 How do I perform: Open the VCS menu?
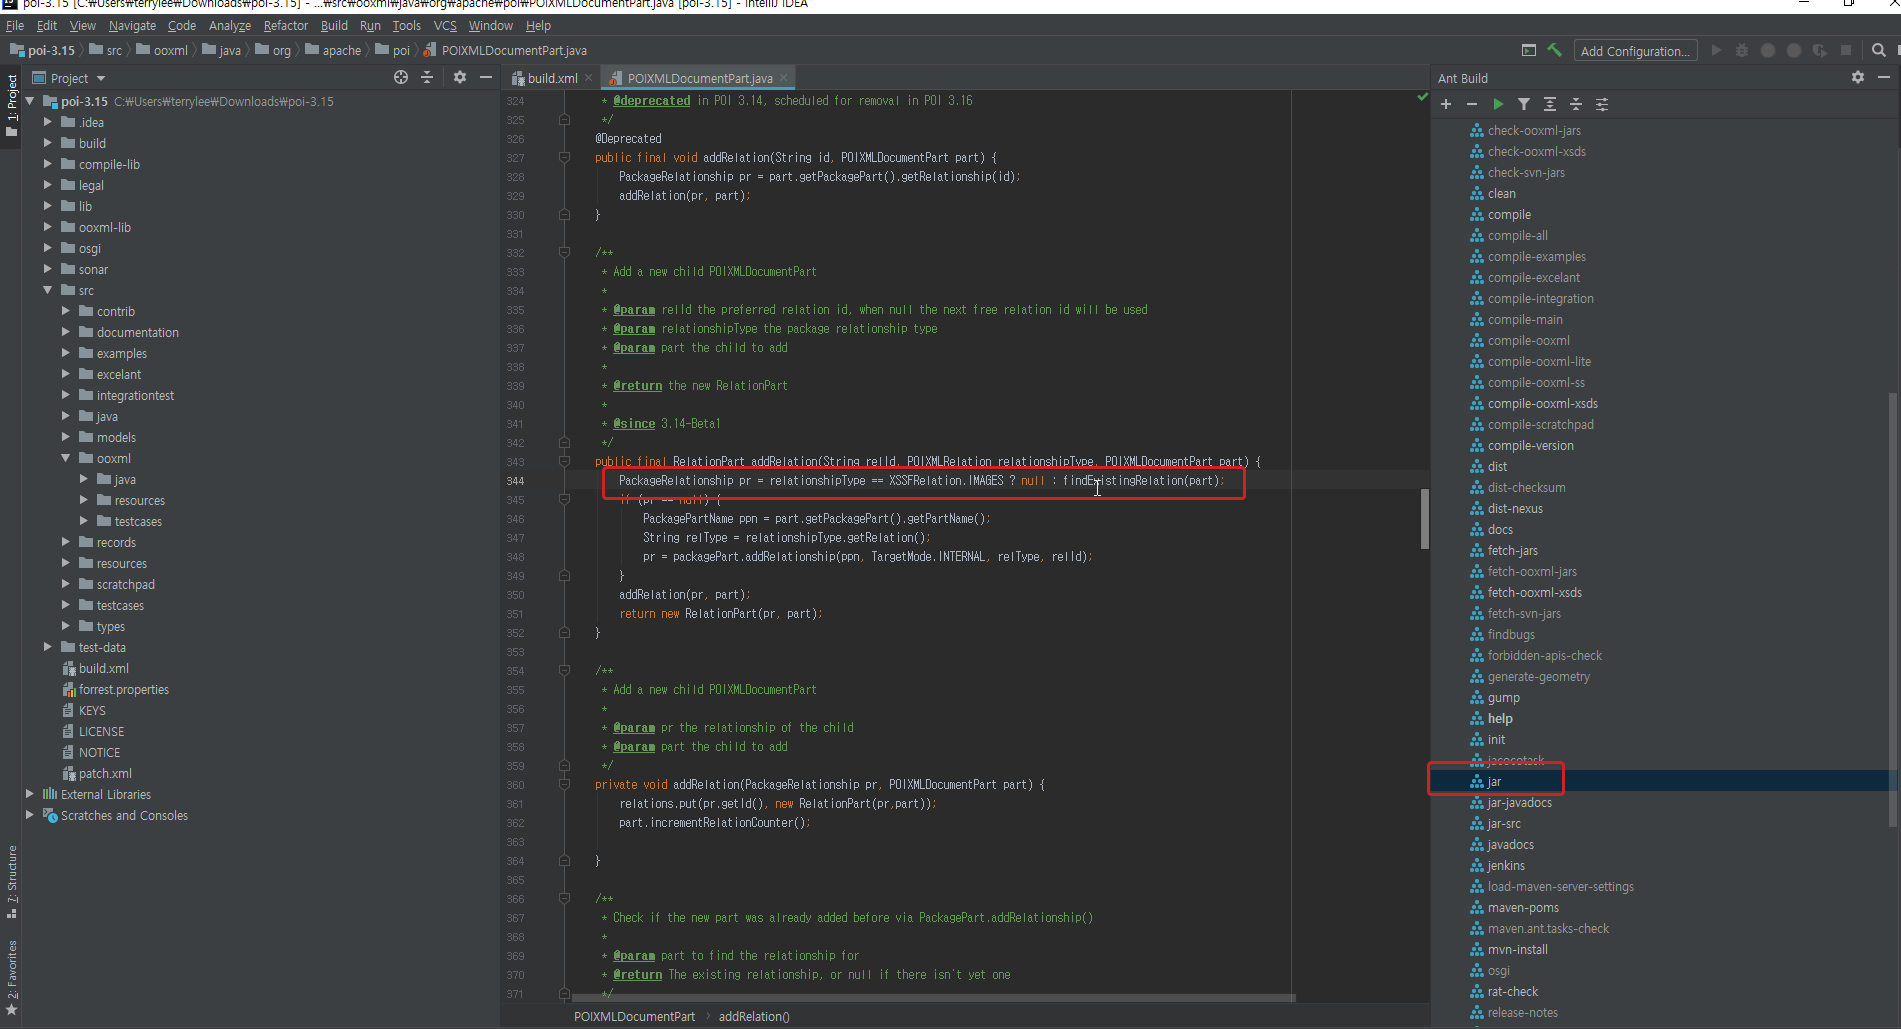tap(445, 25)
